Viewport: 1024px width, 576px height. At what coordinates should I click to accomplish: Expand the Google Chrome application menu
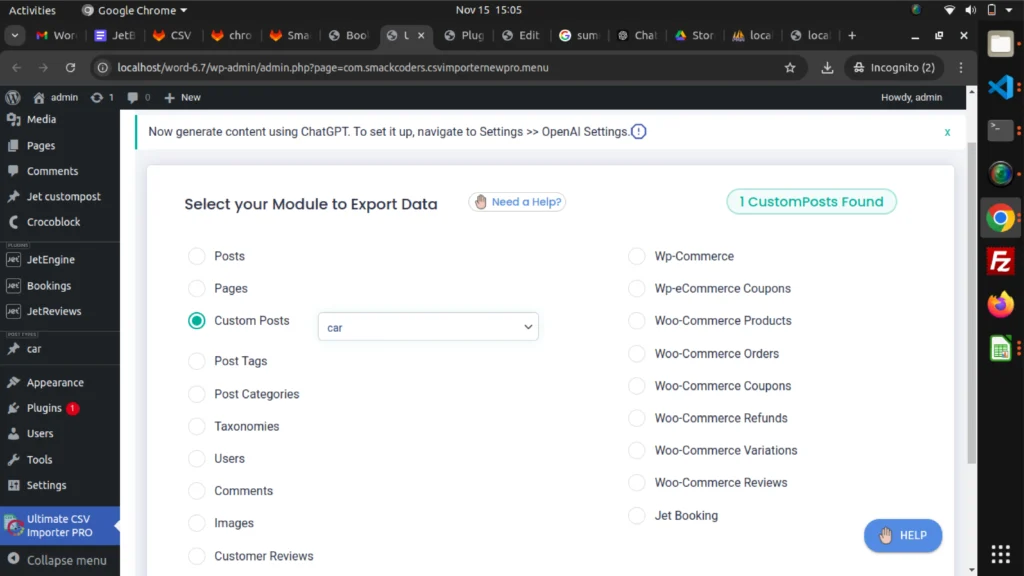[x=135, y=10]
